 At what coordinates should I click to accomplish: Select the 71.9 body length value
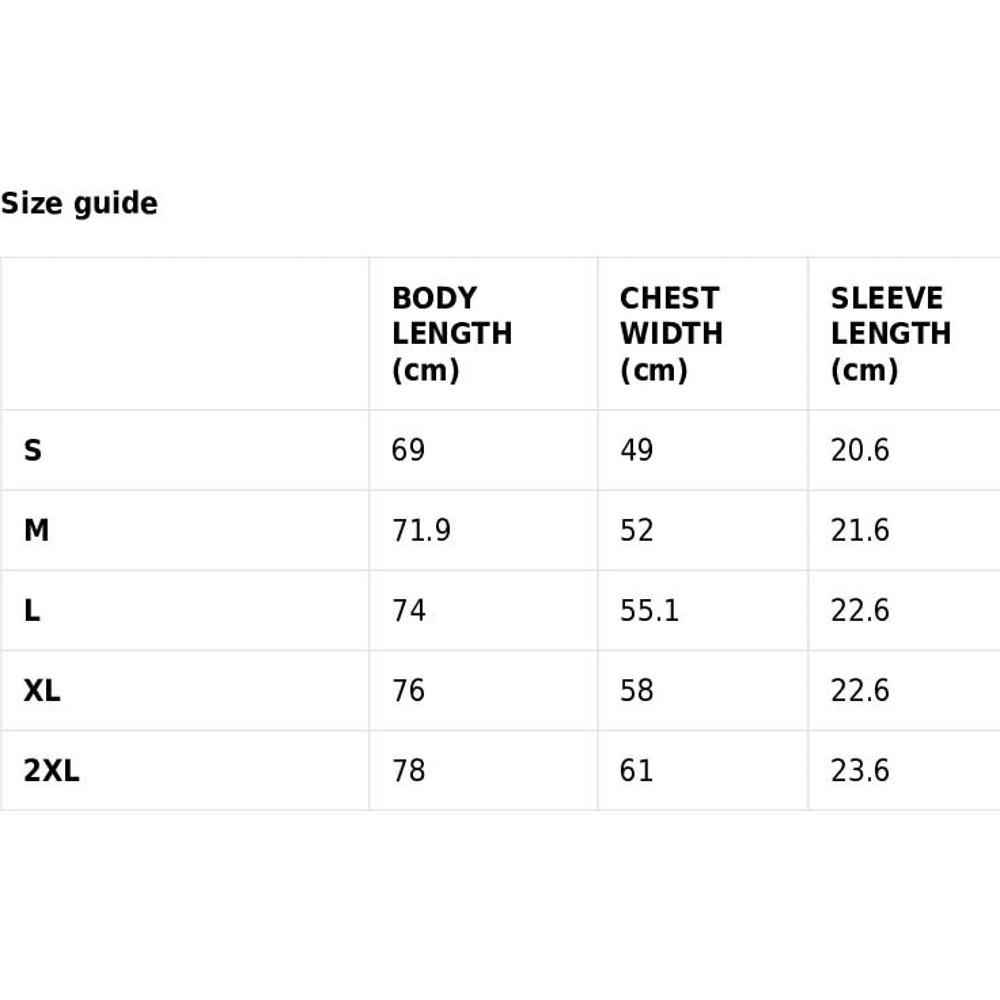tap(421, 531)
